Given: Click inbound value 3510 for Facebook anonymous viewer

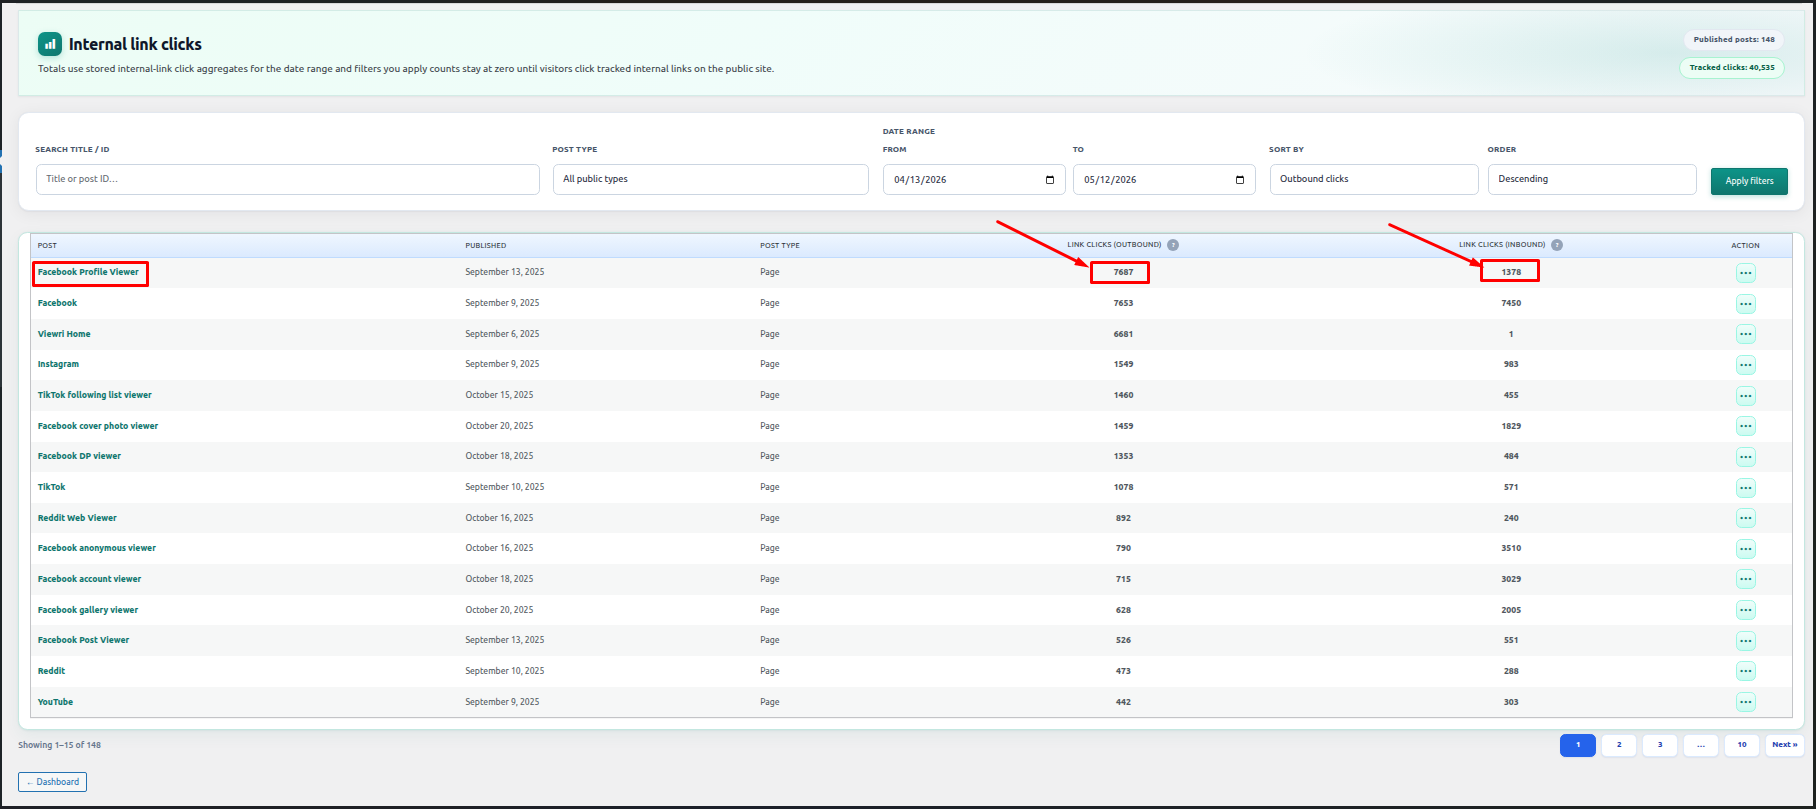Looking at the screenshot, I should coord(1511,548).
